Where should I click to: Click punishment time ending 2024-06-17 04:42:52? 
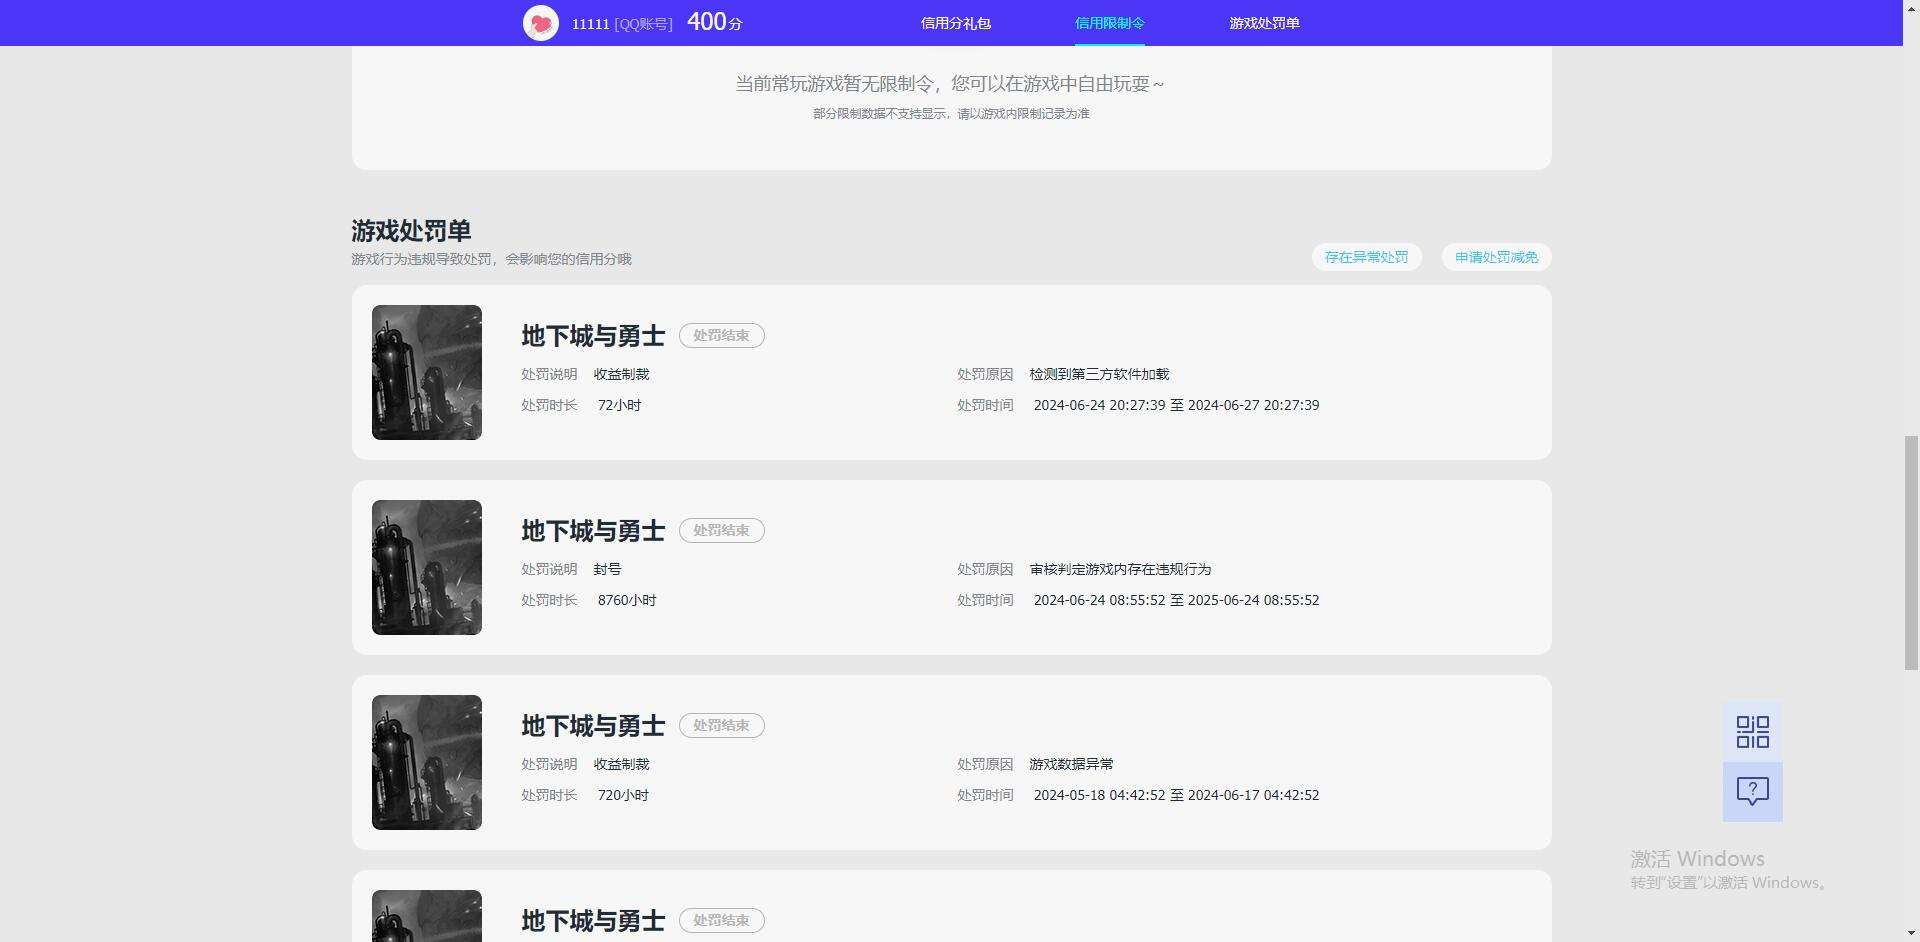coord(1176,795)
